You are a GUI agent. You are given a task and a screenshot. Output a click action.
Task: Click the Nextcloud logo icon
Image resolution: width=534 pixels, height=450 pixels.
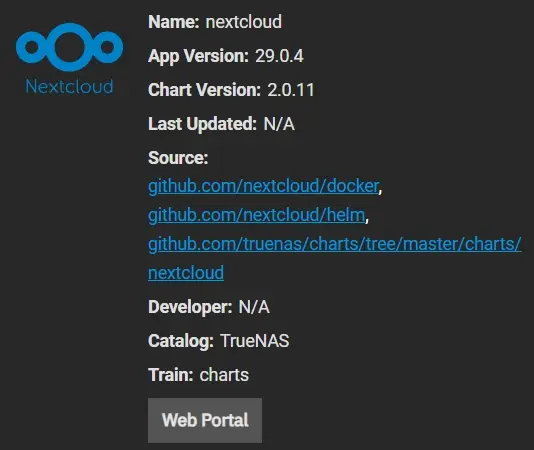69,58
